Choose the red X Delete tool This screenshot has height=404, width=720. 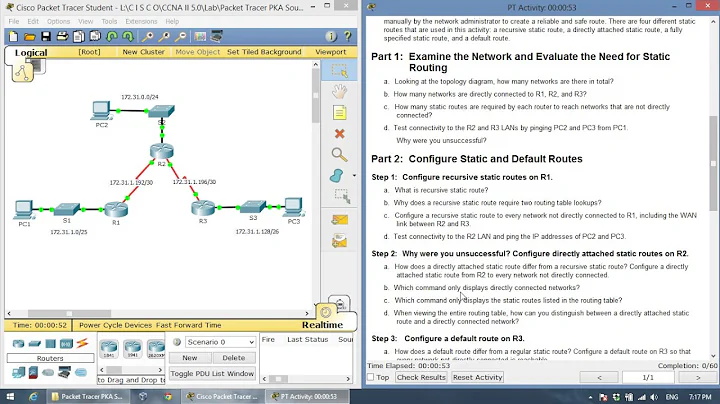pyautogui.click(x=339, y=134)
